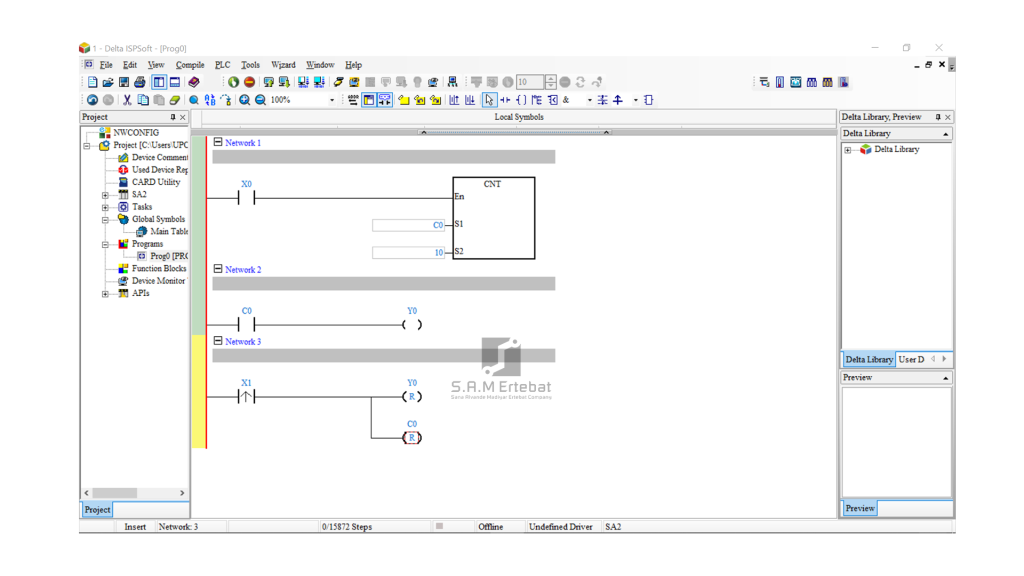Click the Cut scissors icon
This screenshot has width=1024, height=576.
(127, 101)
